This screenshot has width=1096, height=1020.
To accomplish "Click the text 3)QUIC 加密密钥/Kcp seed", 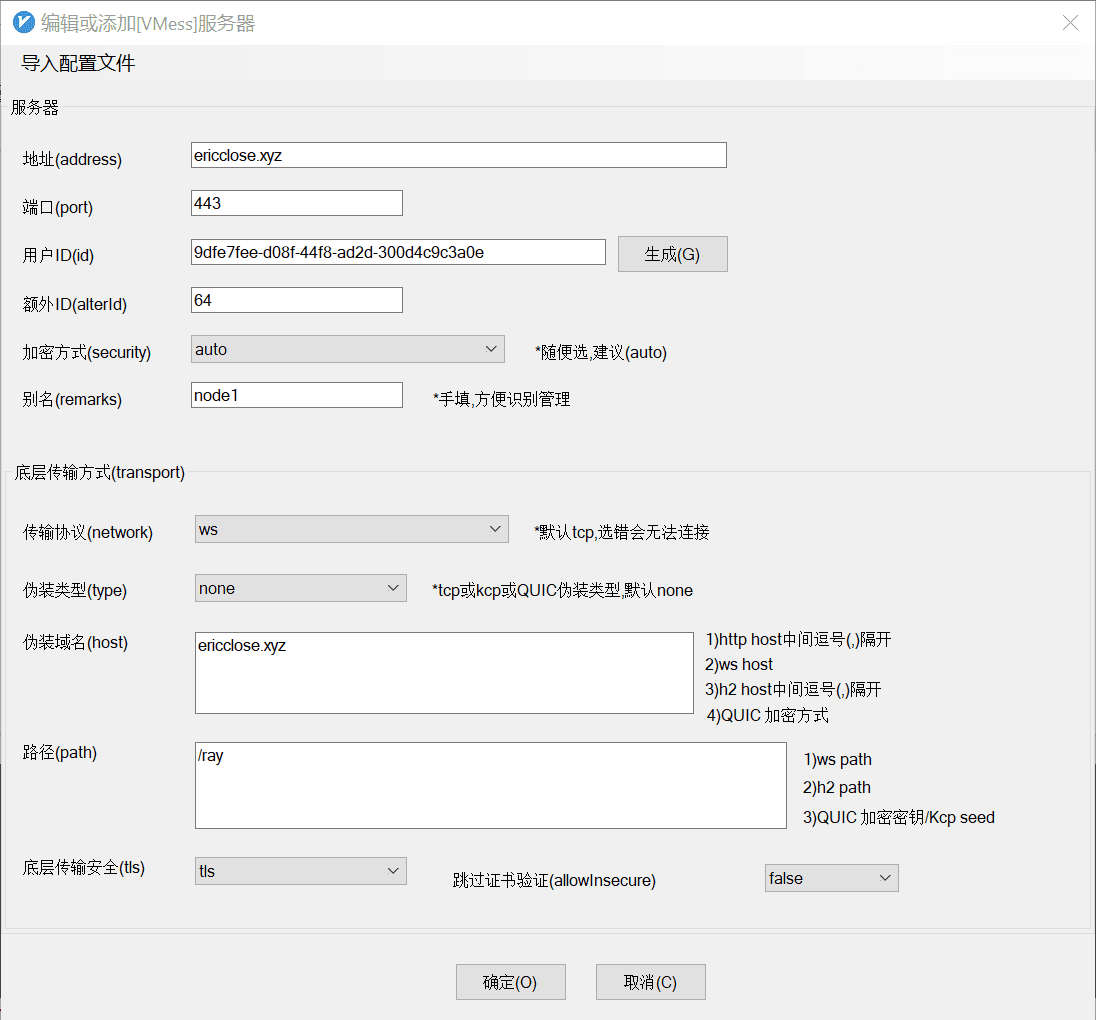I will point(899,817).
